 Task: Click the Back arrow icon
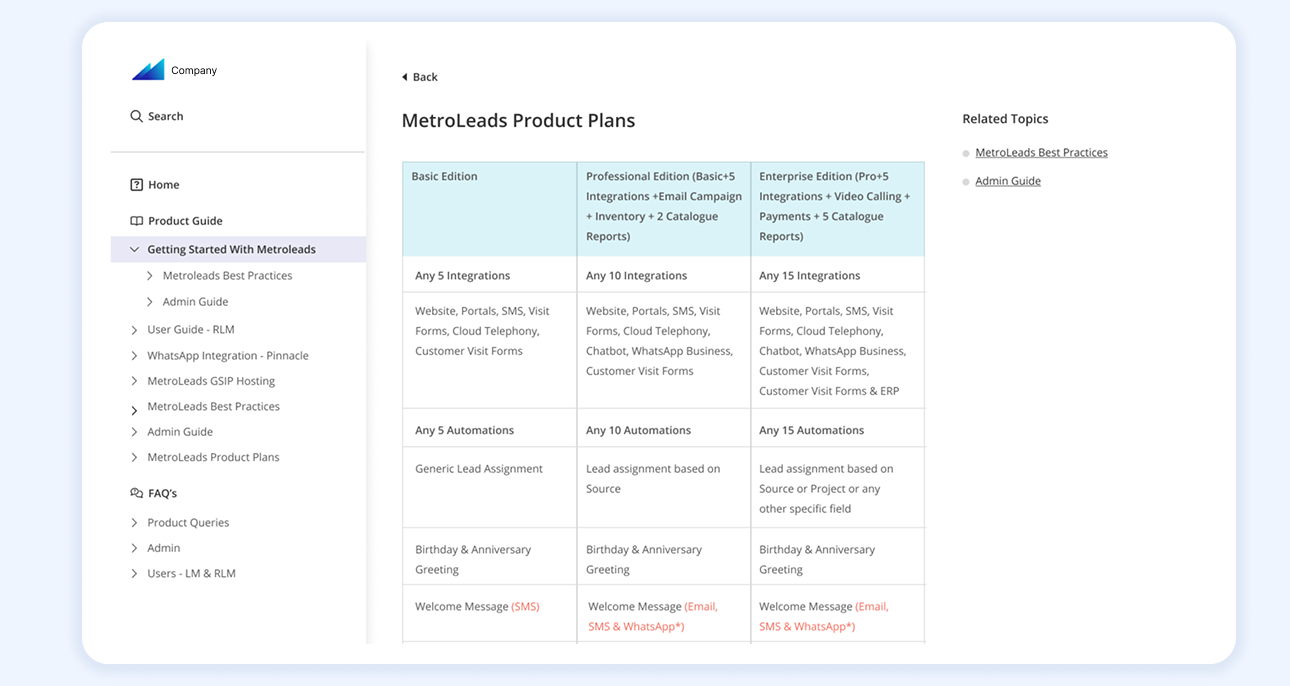(x=405, y=77)
